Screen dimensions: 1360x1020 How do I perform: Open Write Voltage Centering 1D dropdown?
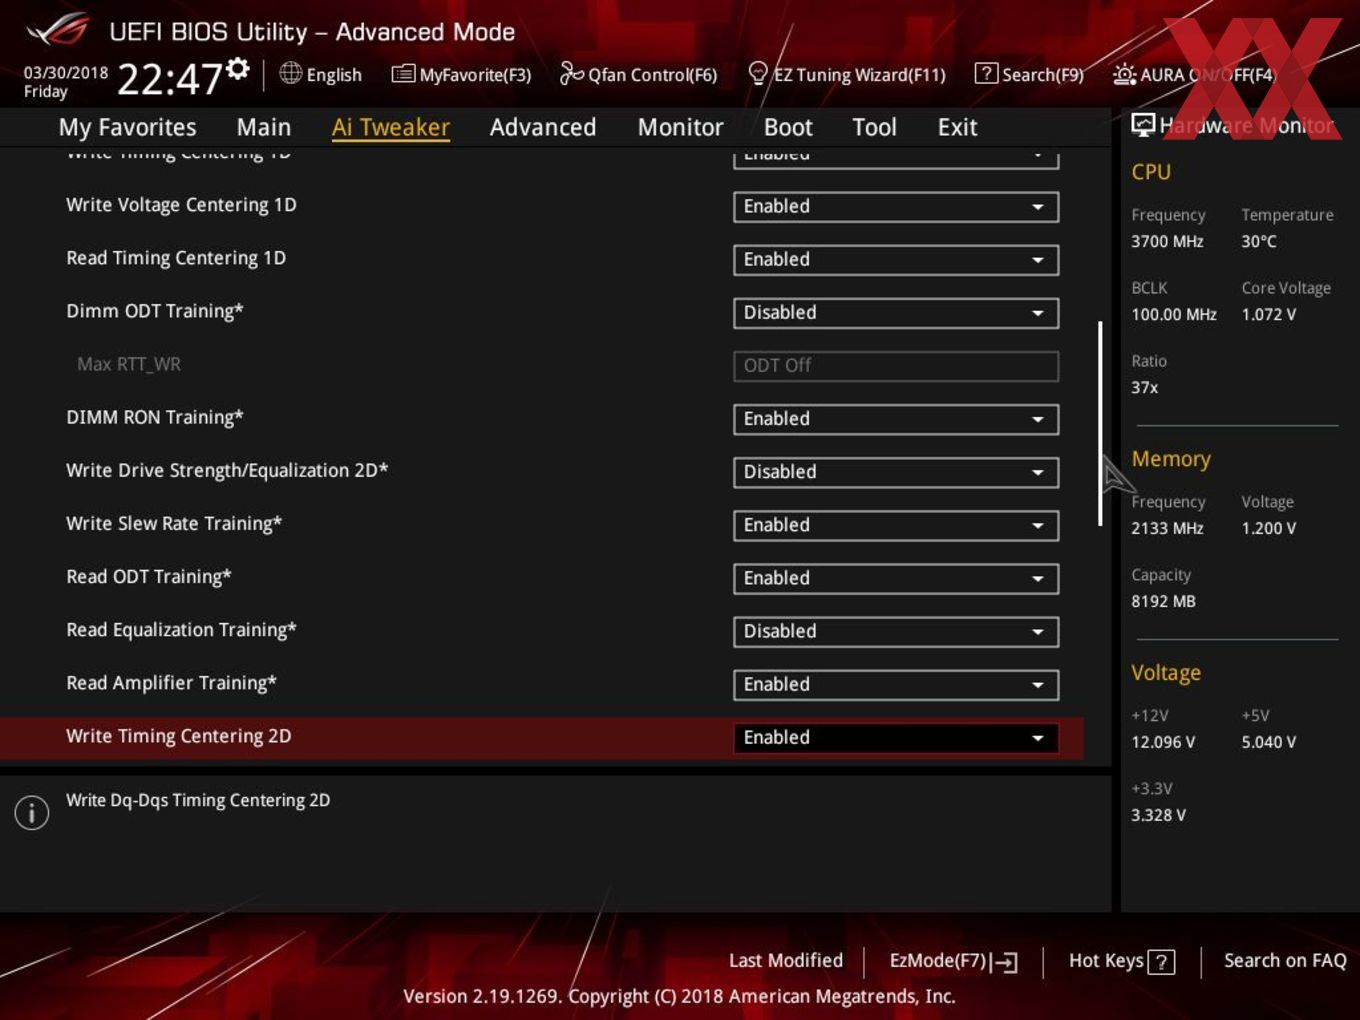896,207
